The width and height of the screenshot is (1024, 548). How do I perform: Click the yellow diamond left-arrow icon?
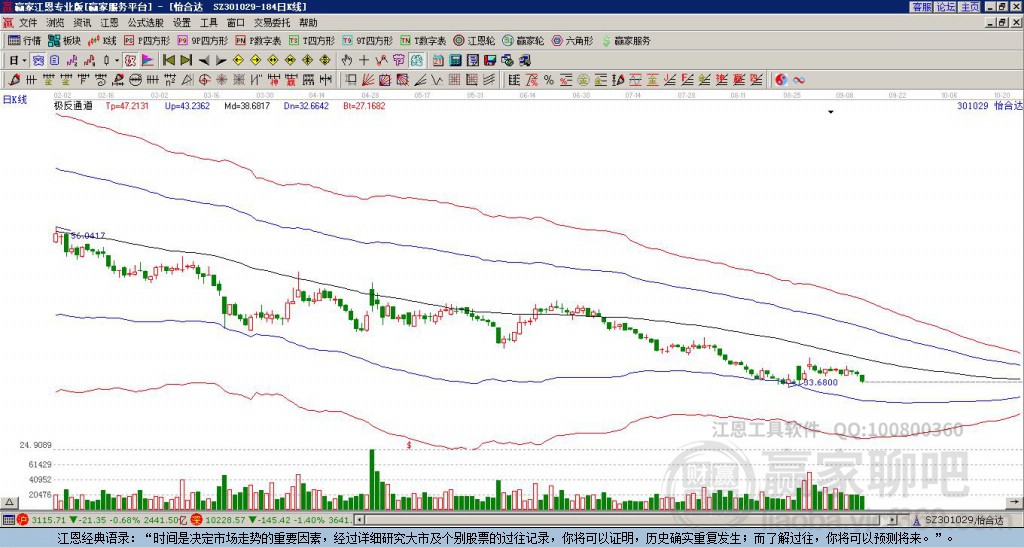pos(238,61)
